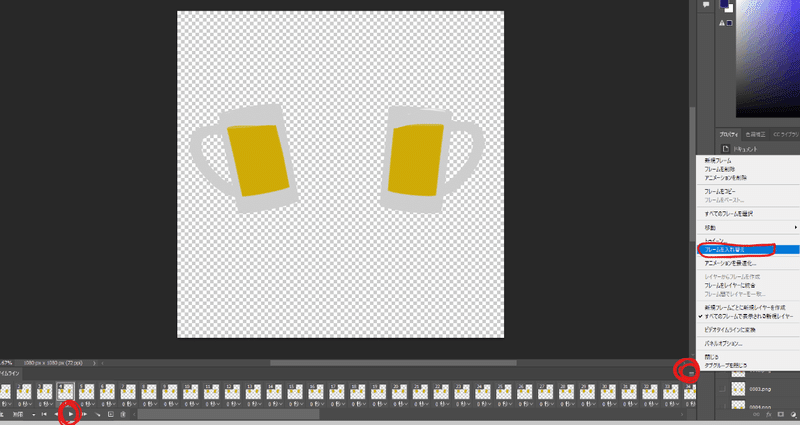Choose アニメーションを最適化 menu item

tap(730, 263)
